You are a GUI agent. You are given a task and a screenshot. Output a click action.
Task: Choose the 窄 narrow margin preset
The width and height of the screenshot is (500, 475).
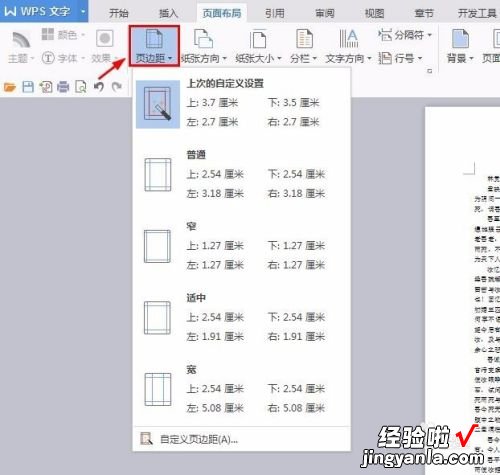241,246
